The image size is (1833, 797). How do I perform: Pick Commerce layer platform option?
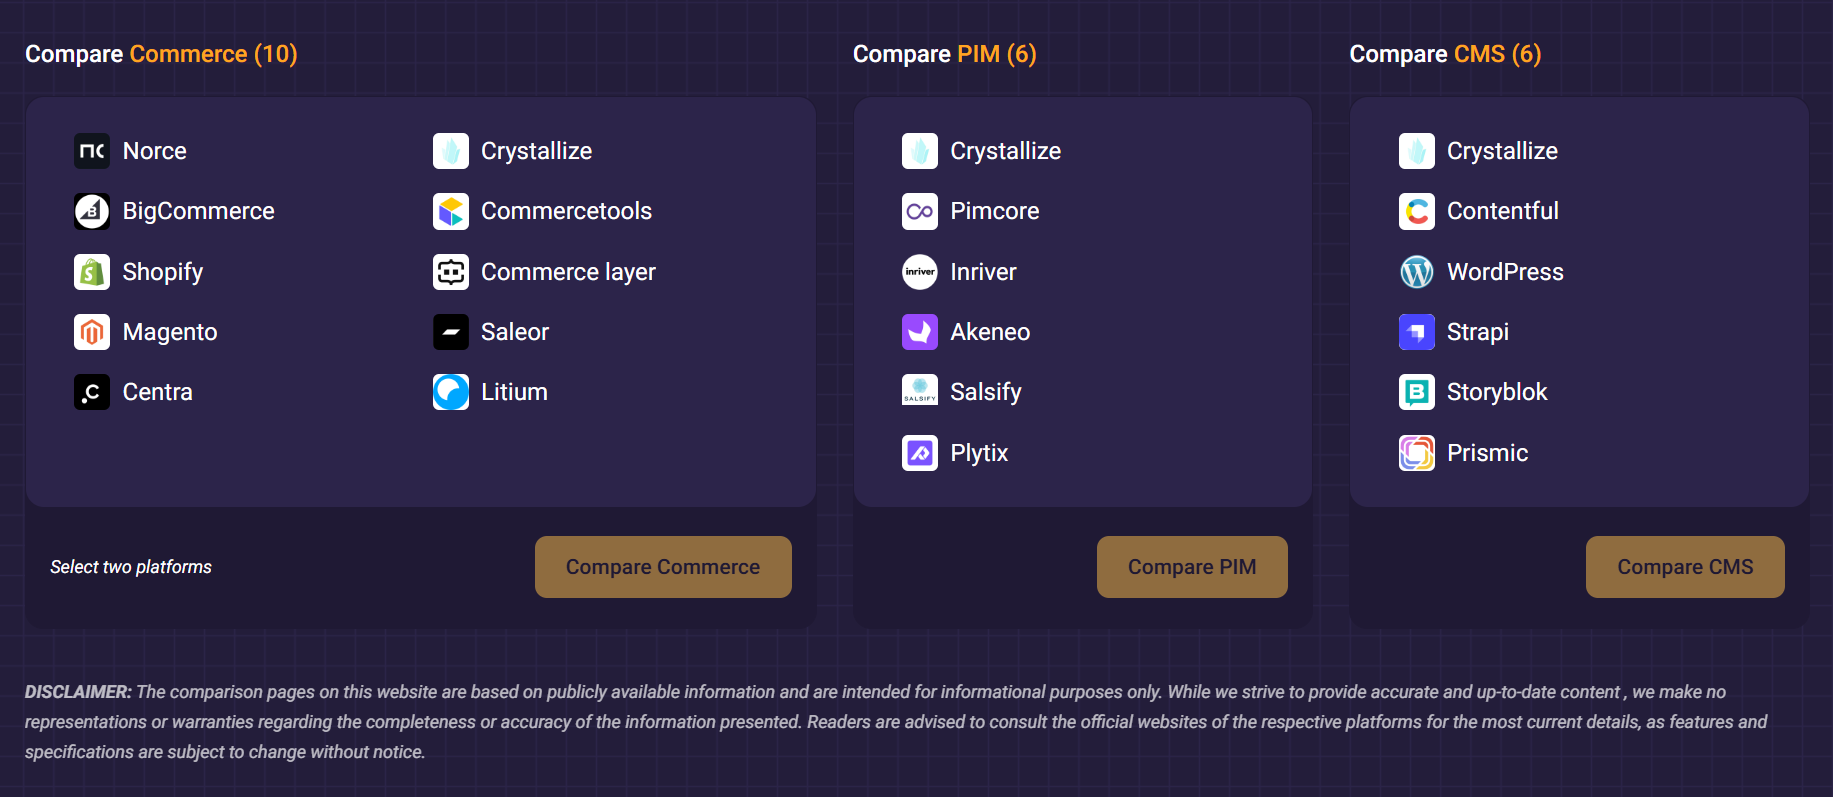(x=568, y=272)
